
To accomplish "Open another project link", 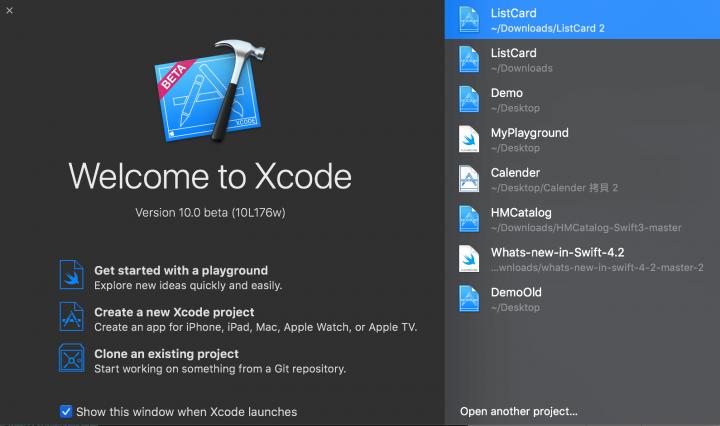I will [x=518, y=411].
